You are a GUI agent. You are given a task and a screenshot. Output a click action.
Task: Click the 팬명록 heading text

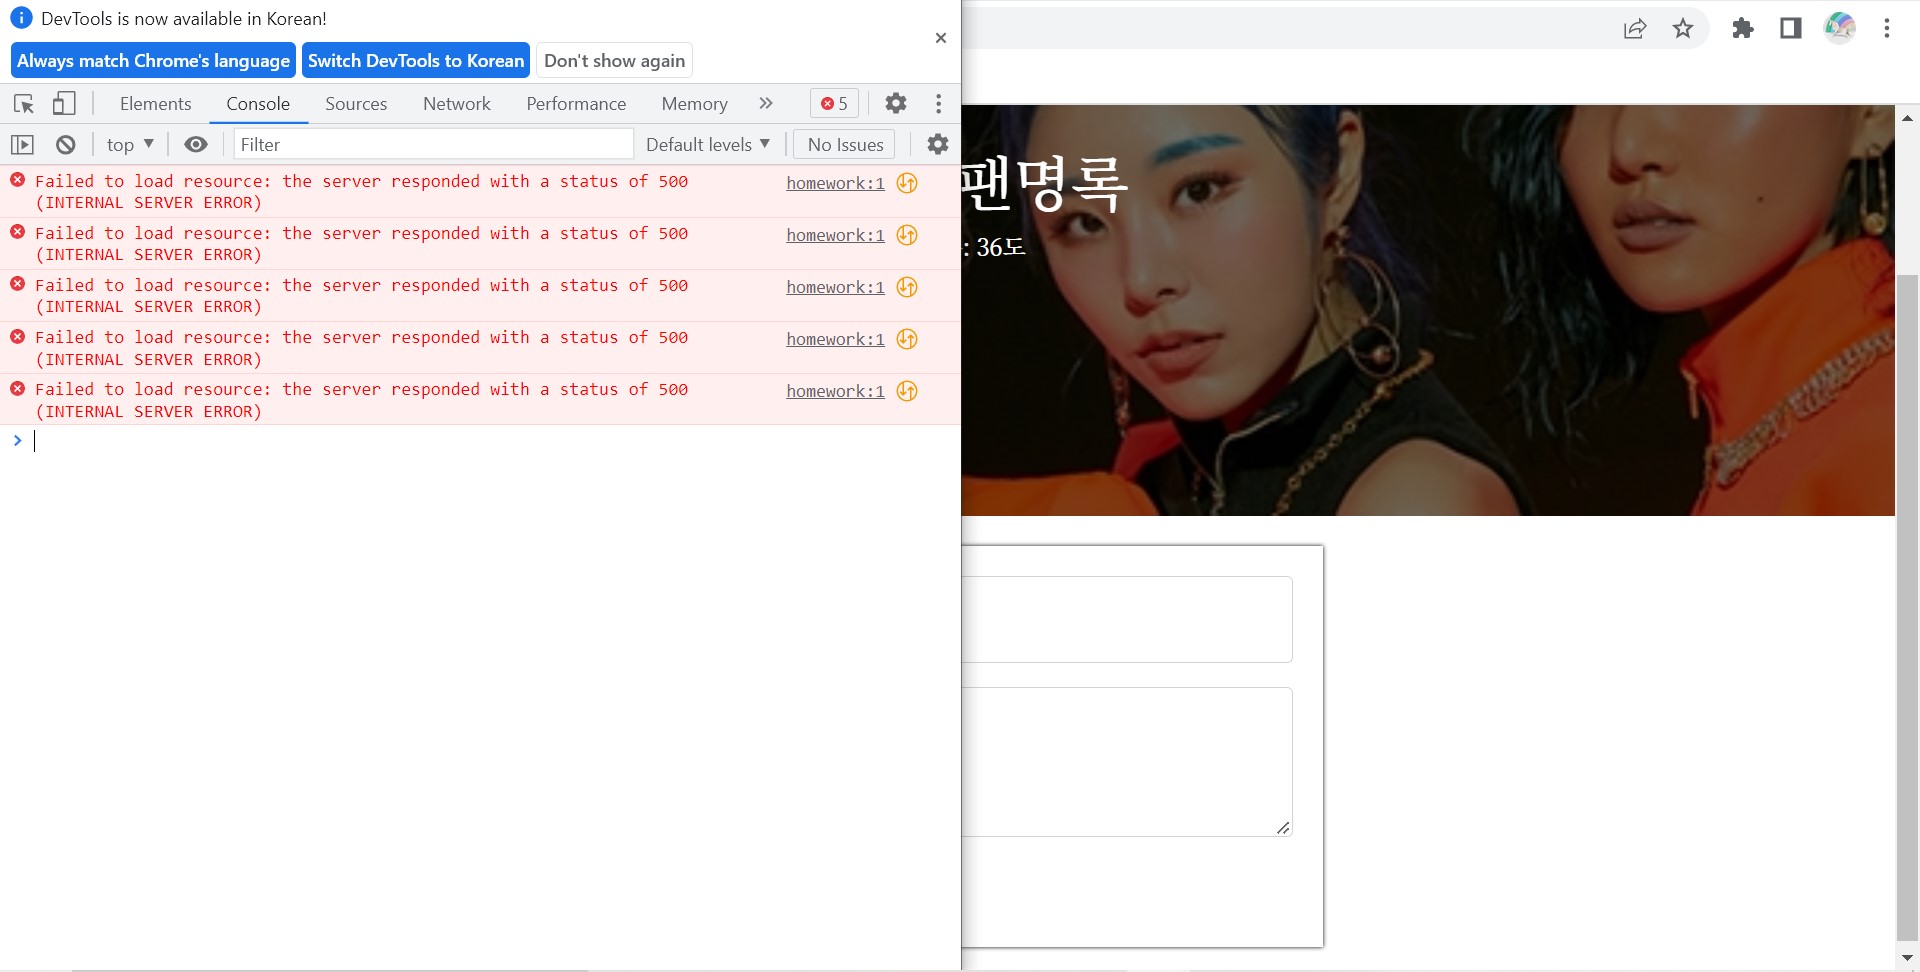pyautogui.click(x=1045, y=185)
